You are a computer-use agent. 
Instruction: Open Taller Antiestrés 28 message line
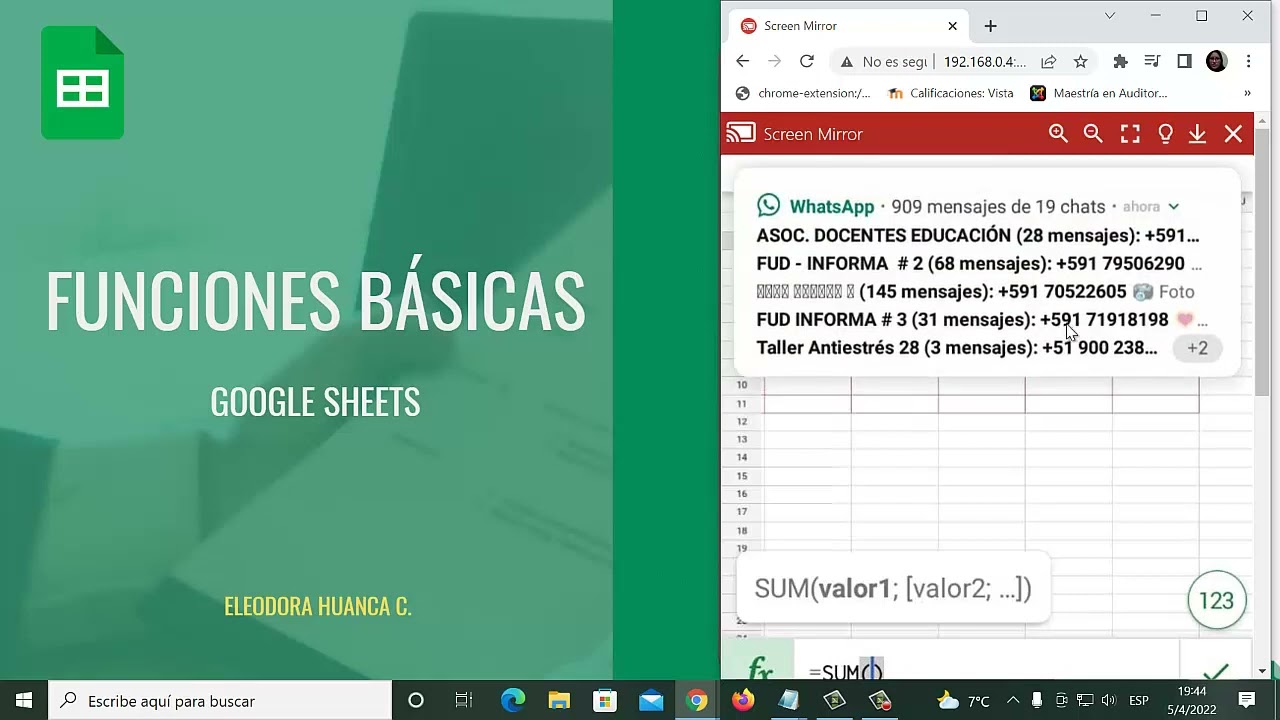pyautogui.click(x=957, y=348)
